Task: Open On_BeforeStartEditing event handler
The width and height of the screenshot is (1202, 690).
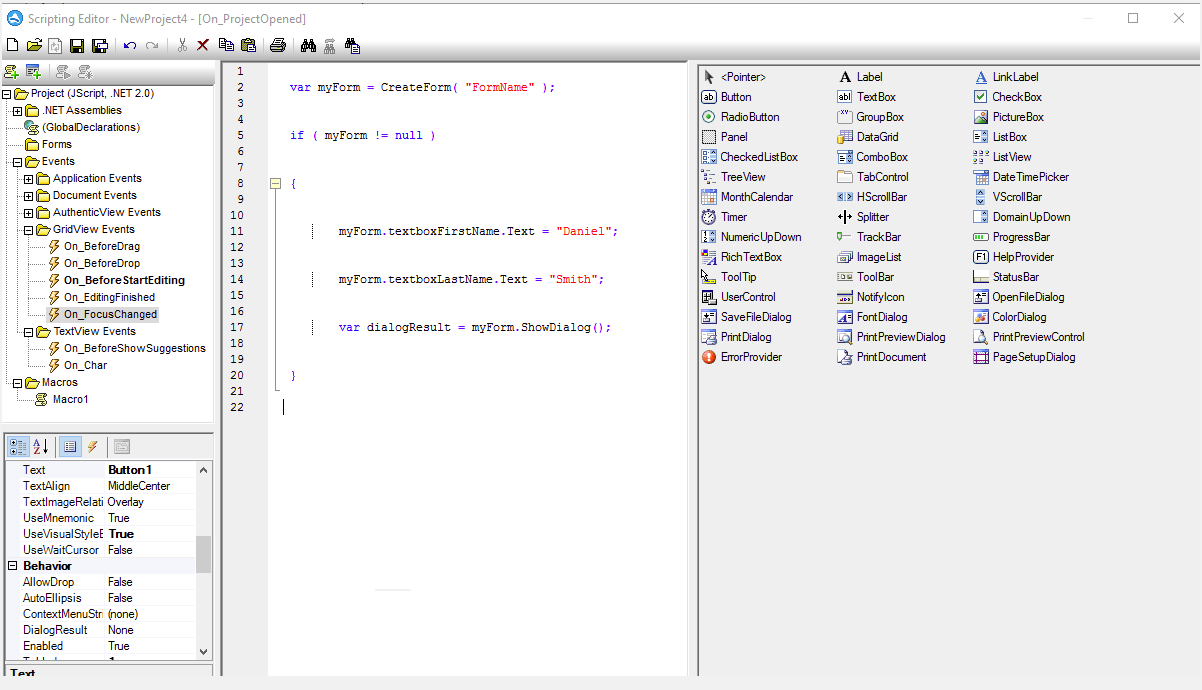Action: coord(124,280)
